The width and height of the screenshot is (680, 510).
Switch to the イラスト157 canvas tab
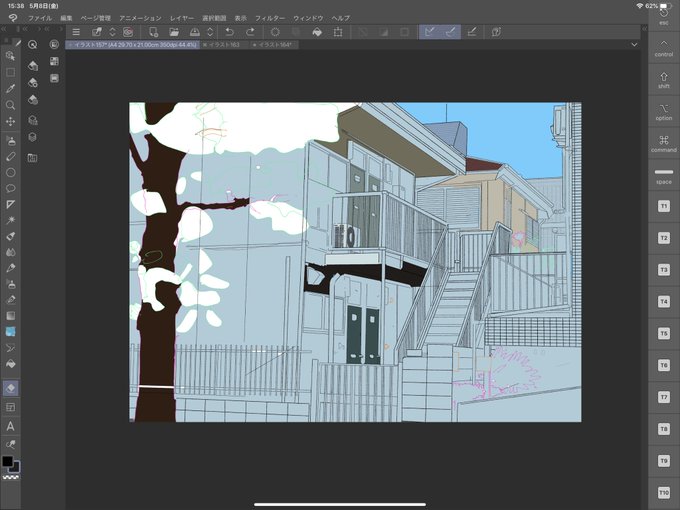pos(133,45)
